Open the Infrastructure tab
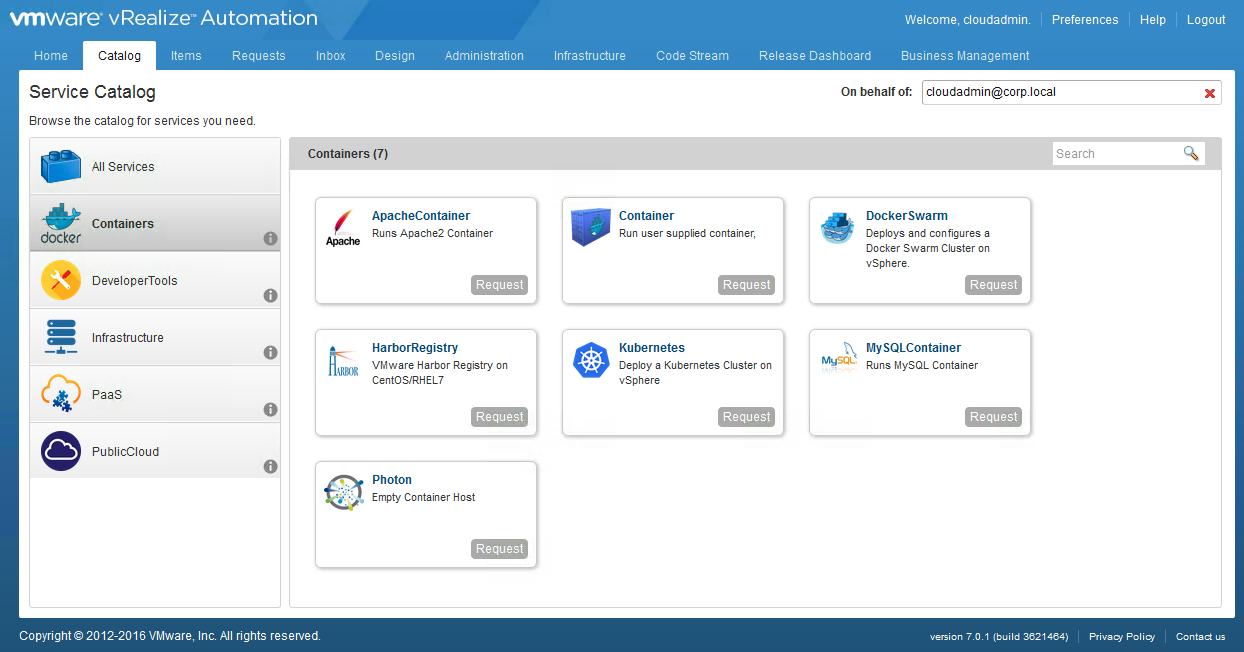The width and height of the screenshot is (1244, 652). click(590, 56)
